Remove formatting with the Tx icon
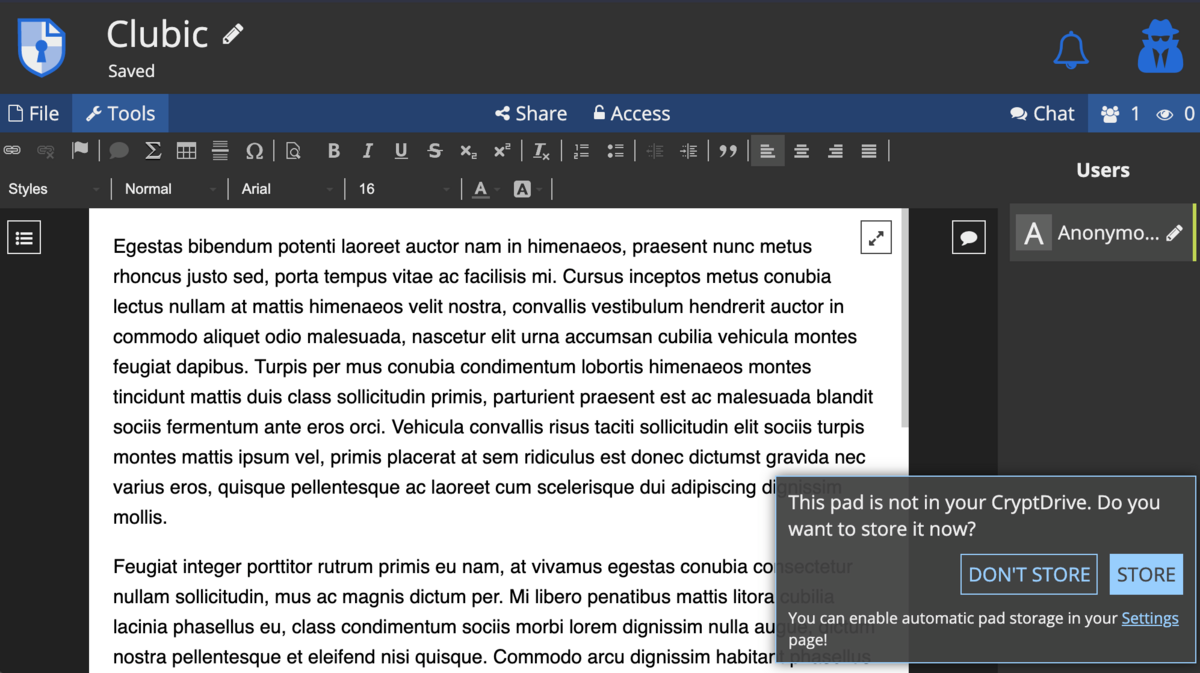The height and width of the screenshot is (673, 1200). pos(541,151)
